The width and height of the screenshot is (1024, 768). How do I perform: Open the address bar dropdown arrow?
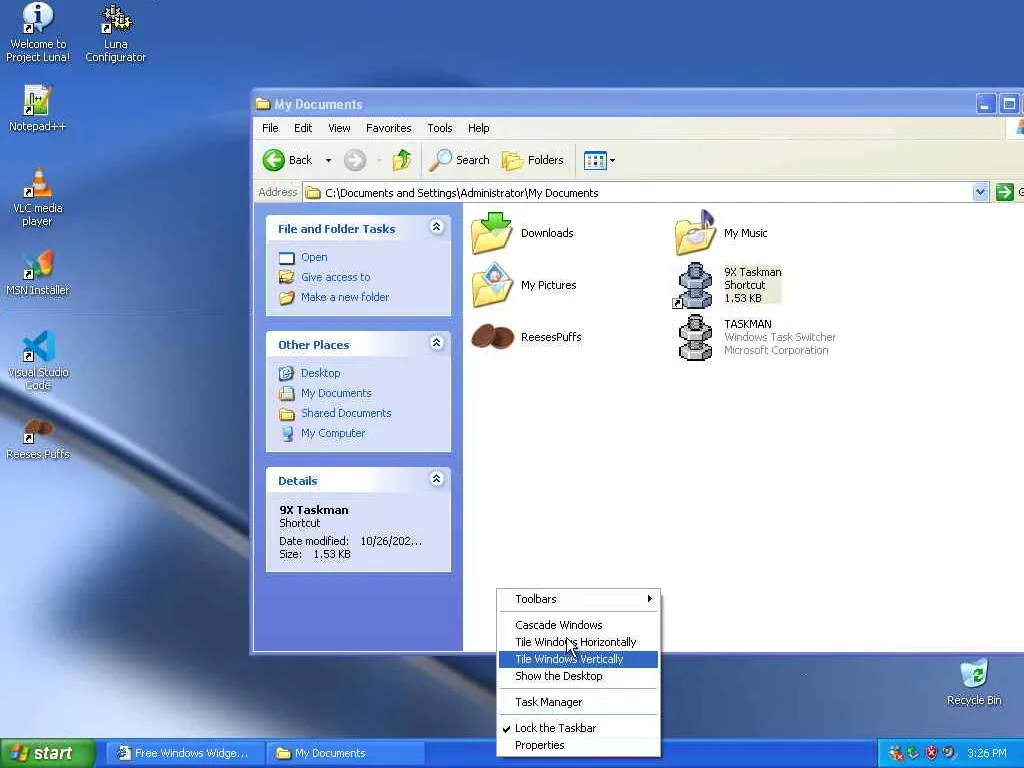click(x=980, y=192)
